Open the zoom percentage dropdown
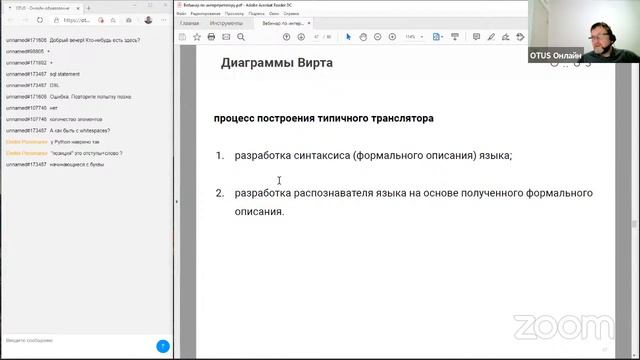 (x=422, y=37)
